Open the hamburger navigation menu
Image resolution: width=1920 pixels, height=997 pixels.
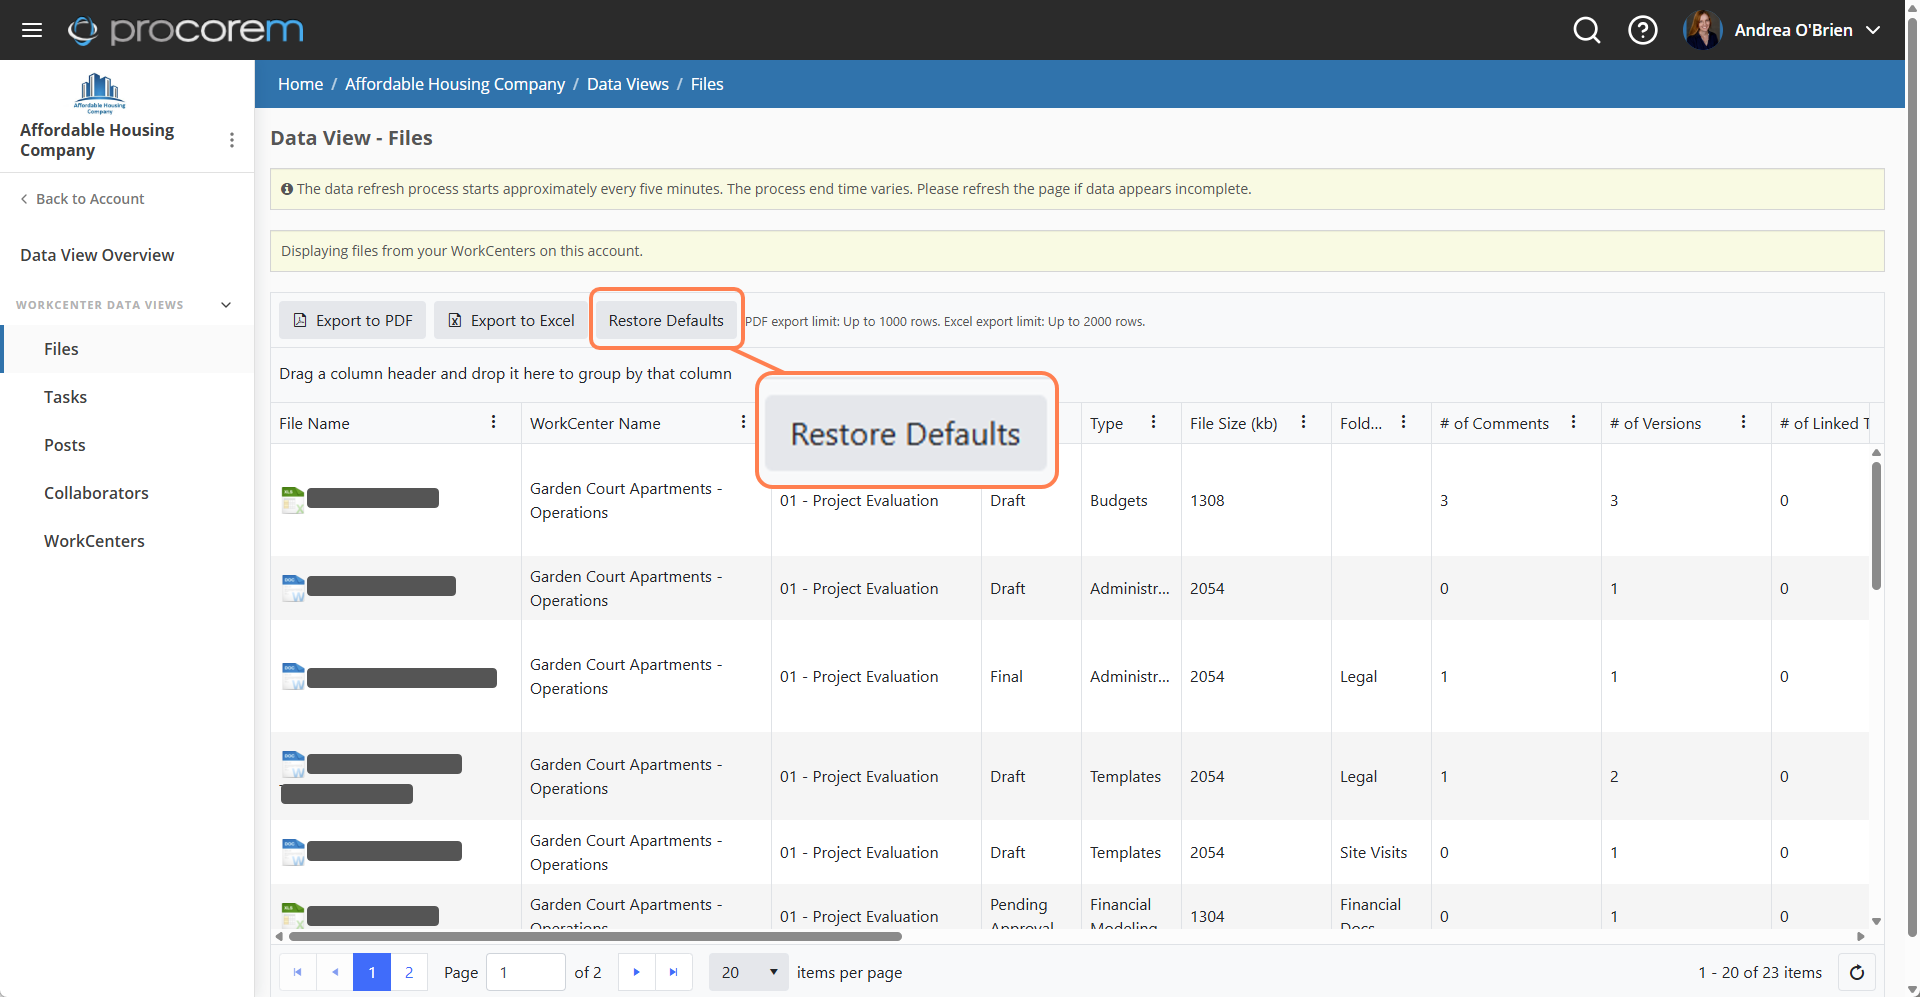(x=32, y=30)
